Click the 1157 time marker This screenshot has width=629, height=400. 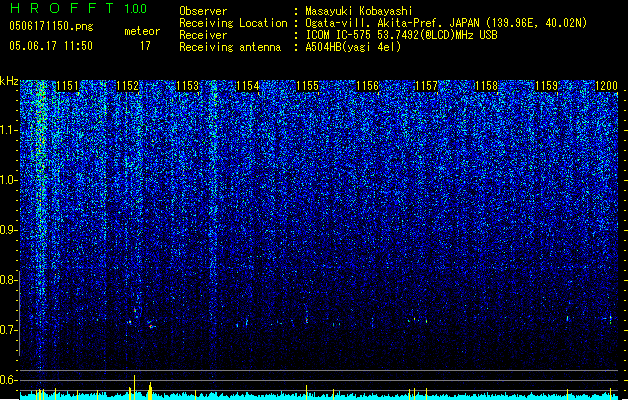click(426, 86)
